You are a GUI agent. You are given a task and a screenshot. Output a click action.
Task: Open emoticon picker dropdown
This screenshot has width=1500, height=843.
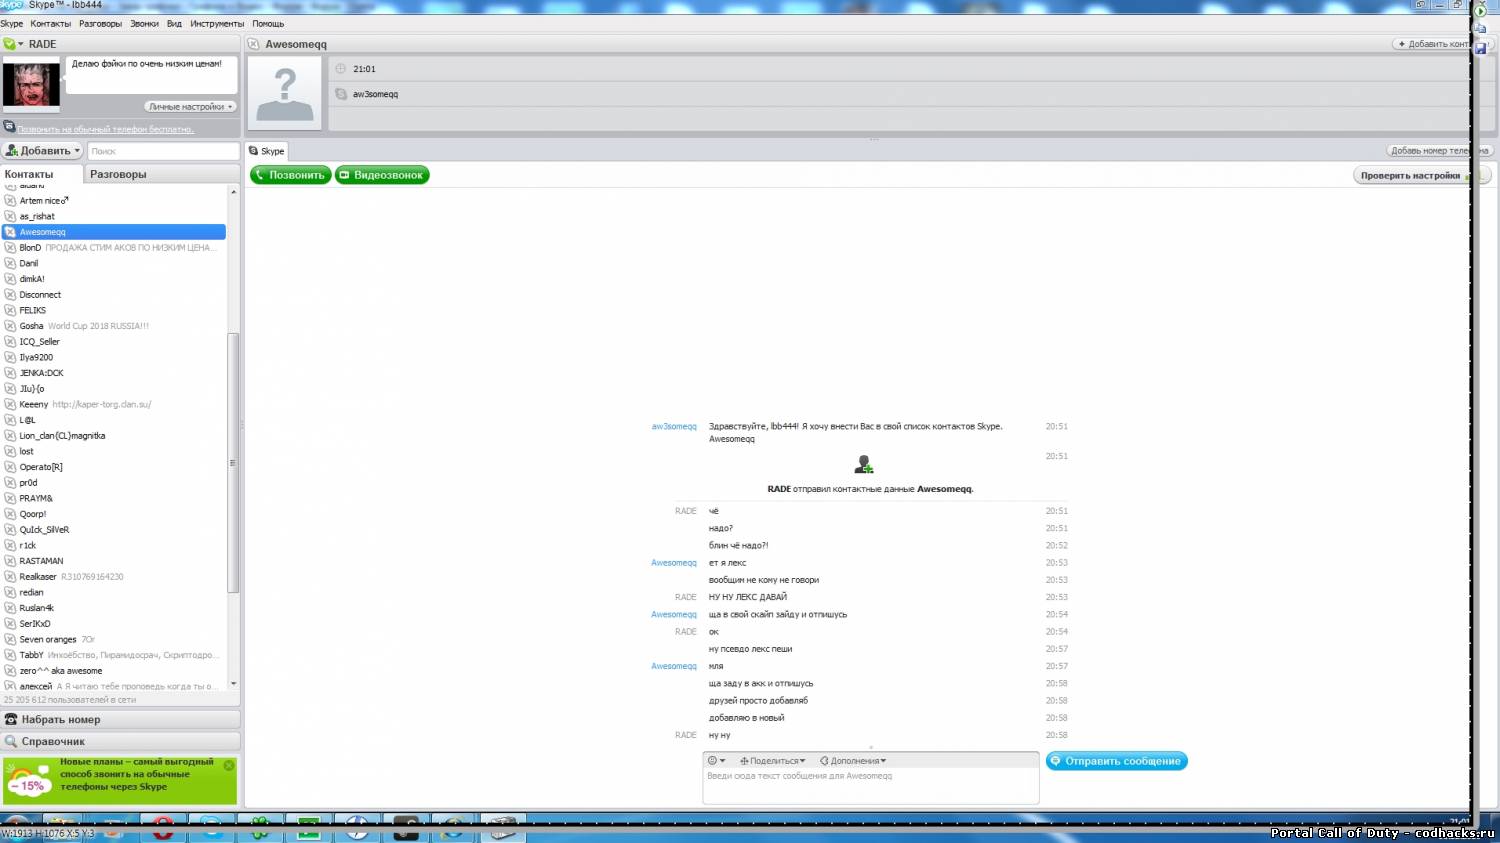point(716,761)
